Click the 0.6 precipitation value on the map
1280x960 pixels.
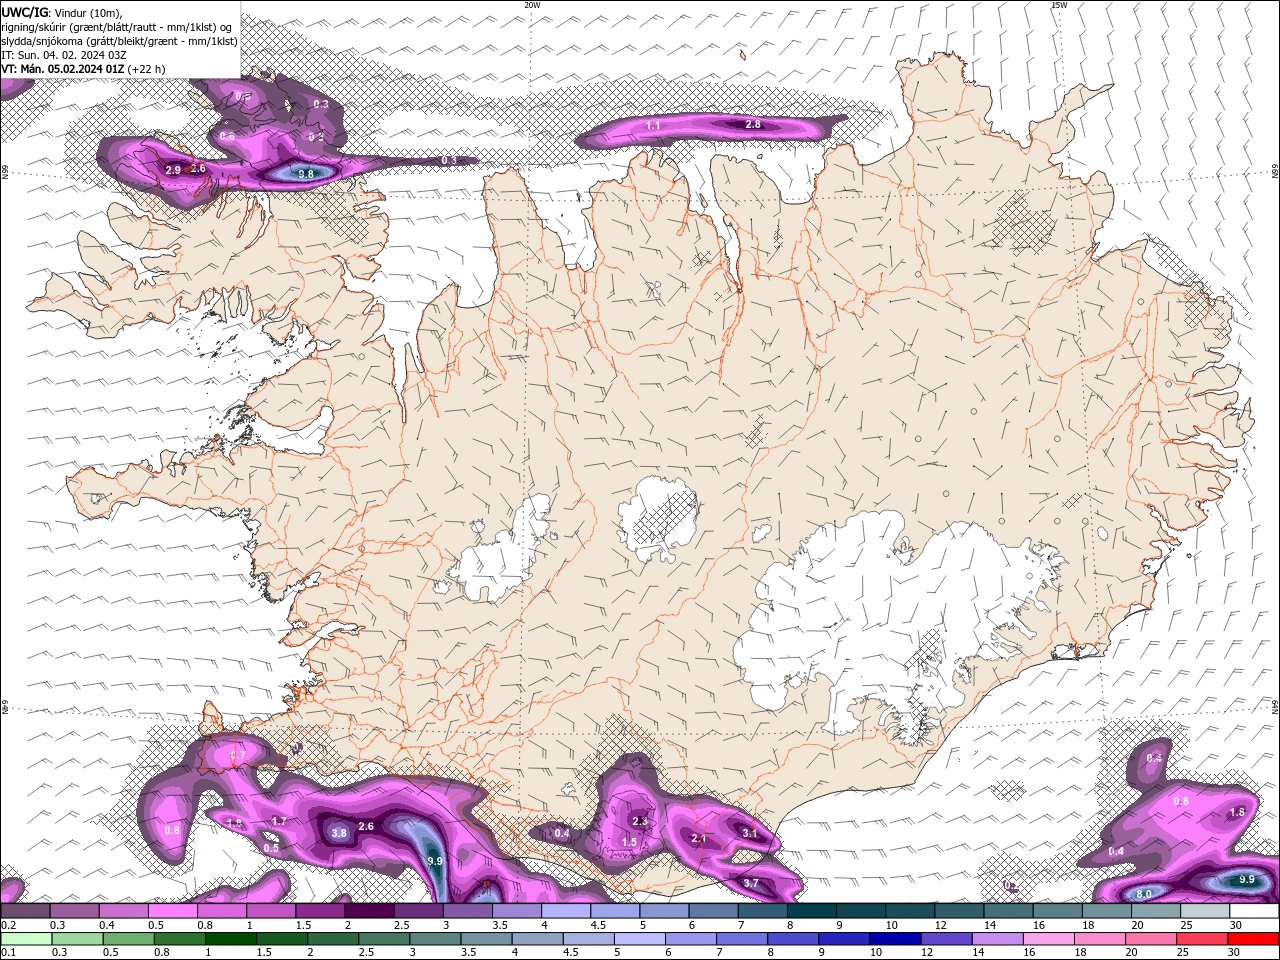point(228,136)
